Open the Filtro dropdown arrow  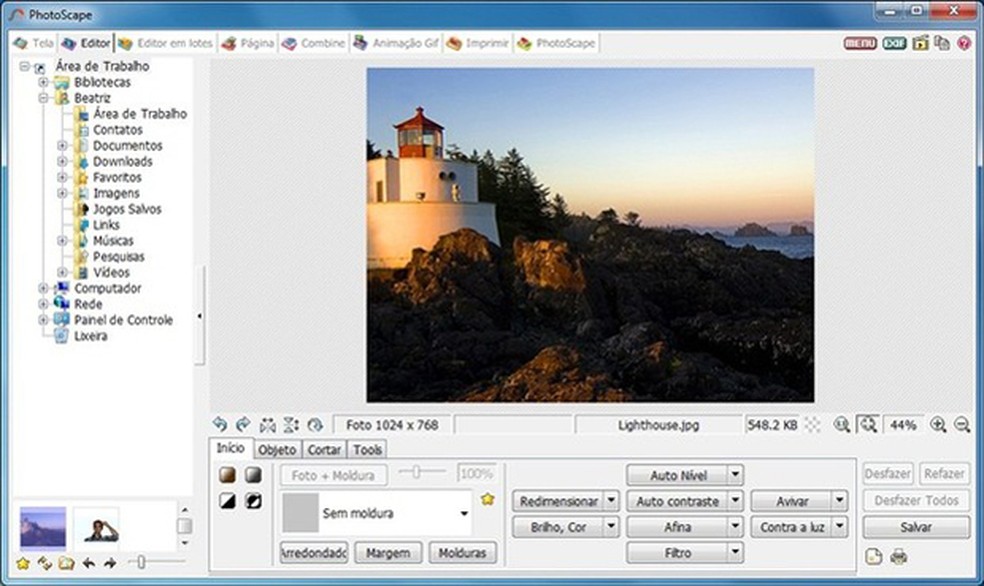point(736,552)
